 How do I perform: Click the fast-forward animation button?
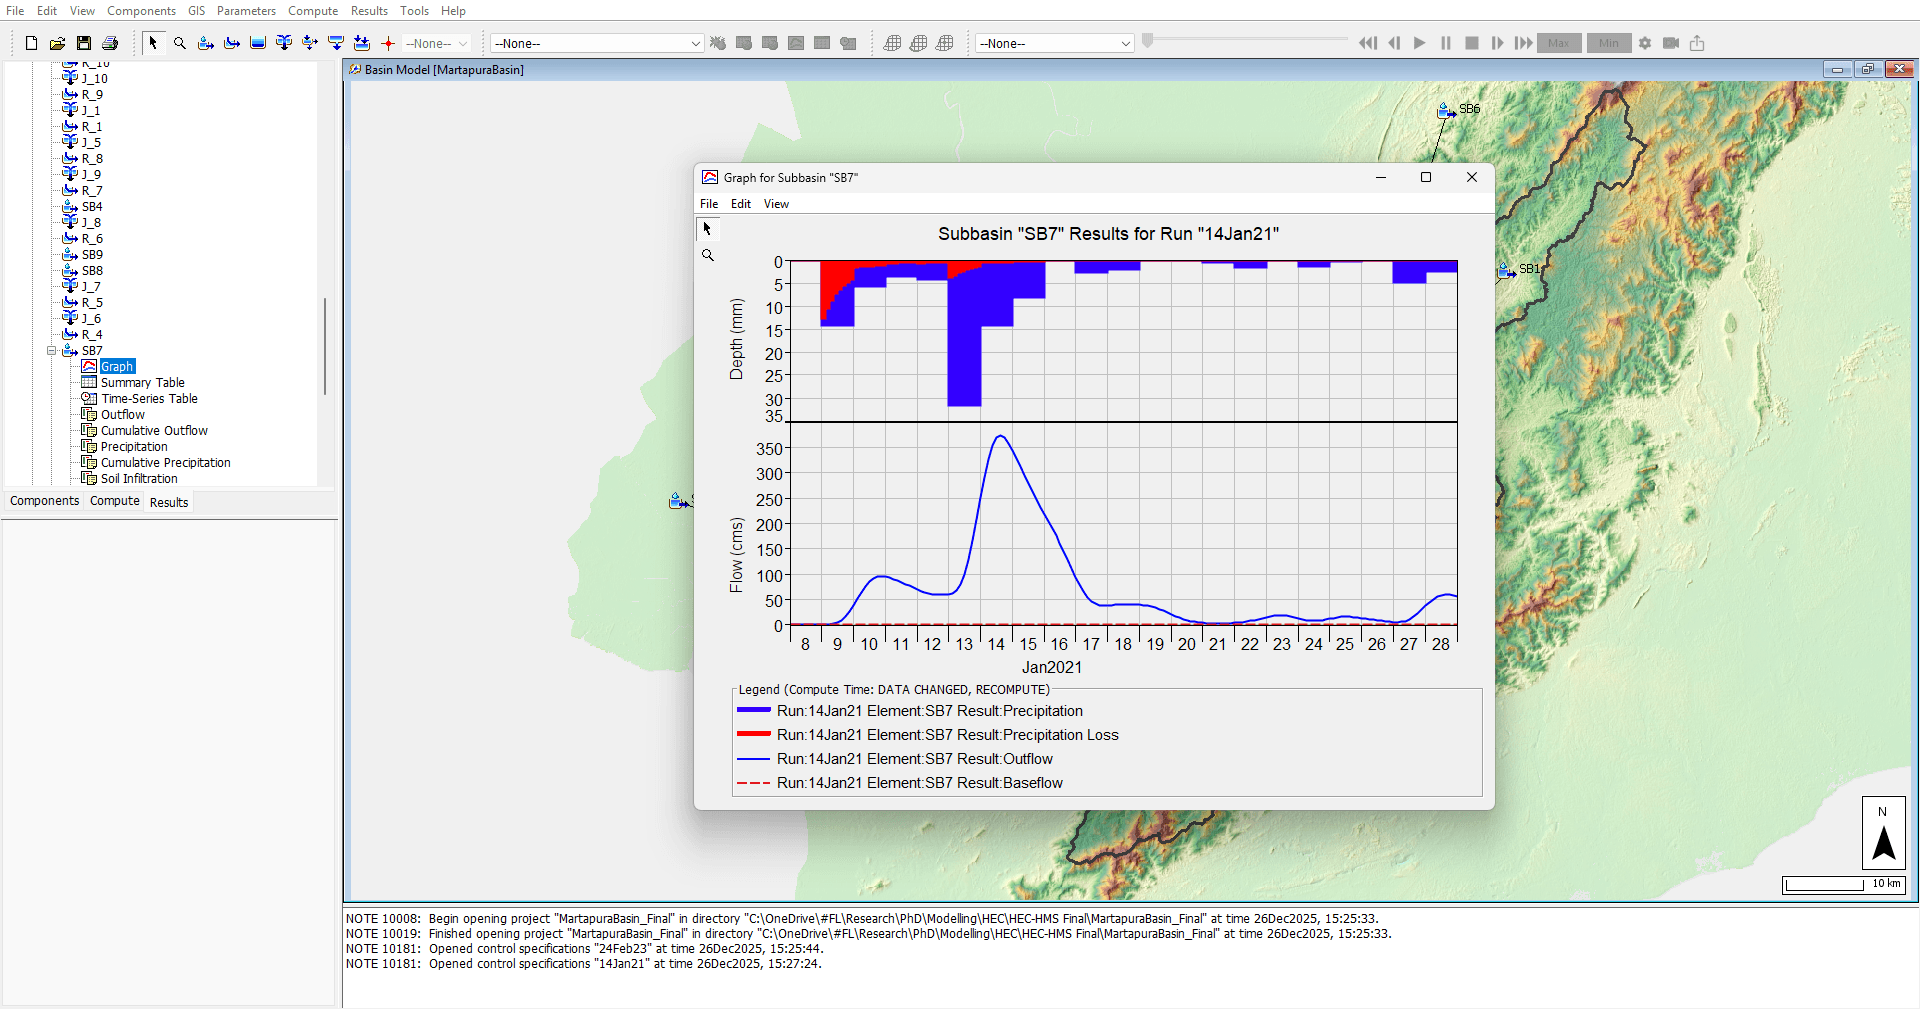[1522, 43]
